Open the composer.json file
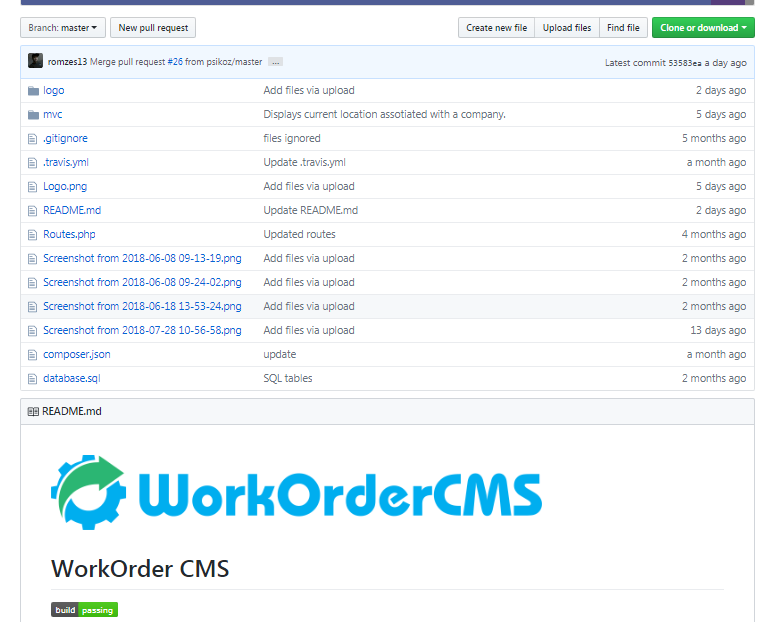Image resolution: width=776 pixels, height=622 pixels. click(77, 354)
